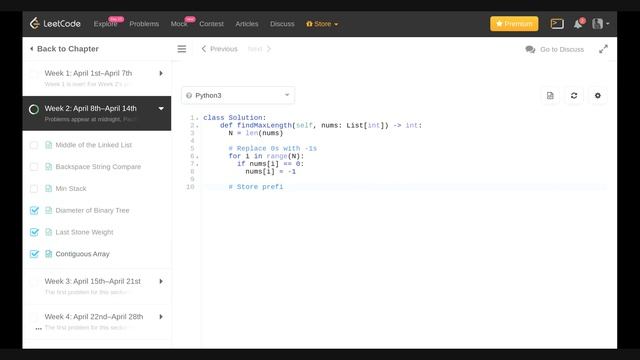
Task: Click the document icon beside Min Stack
Action: click(49, 189)
